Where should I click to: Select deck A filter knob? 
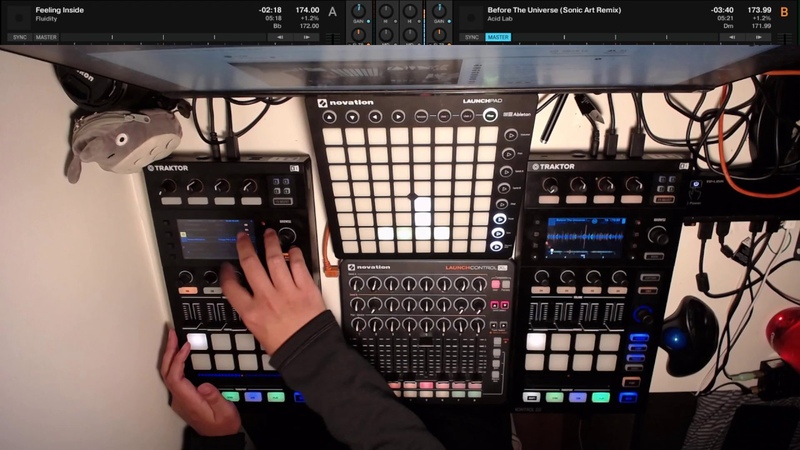pyautogui.click(x=358, y=35)
